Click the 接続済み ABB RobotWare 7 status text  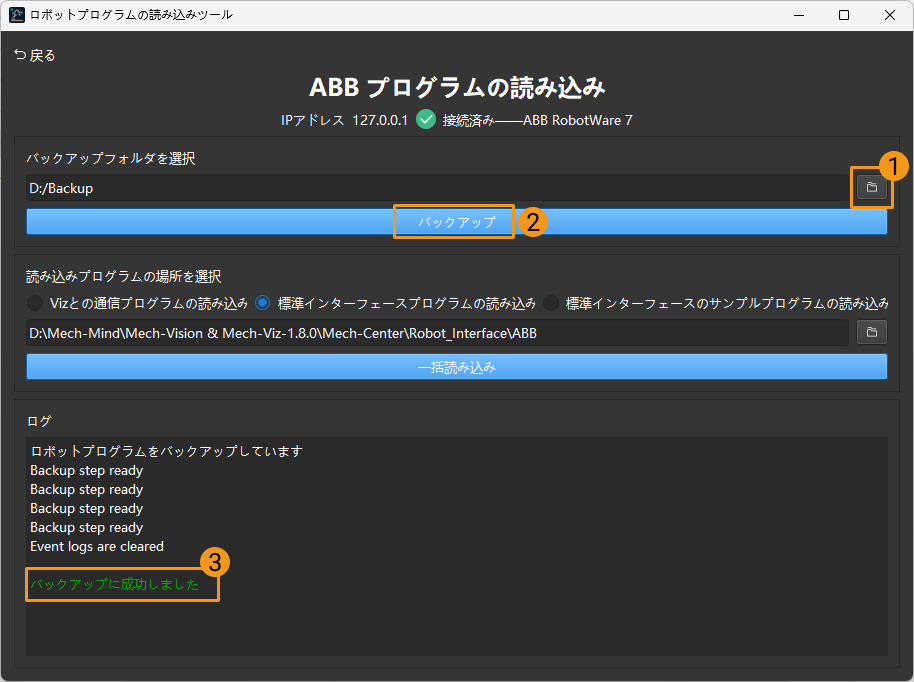[537, 120]
